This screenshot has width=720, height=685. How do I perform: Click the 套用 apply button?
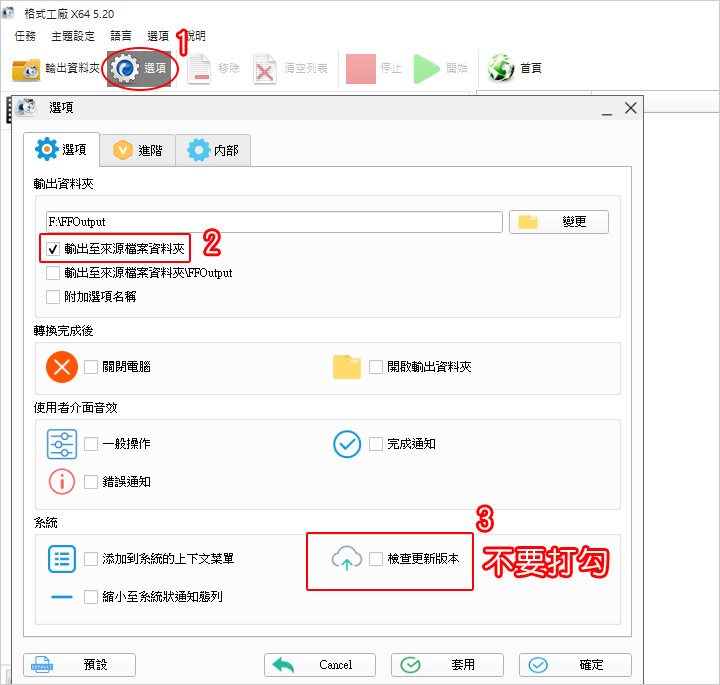(447, 665)
